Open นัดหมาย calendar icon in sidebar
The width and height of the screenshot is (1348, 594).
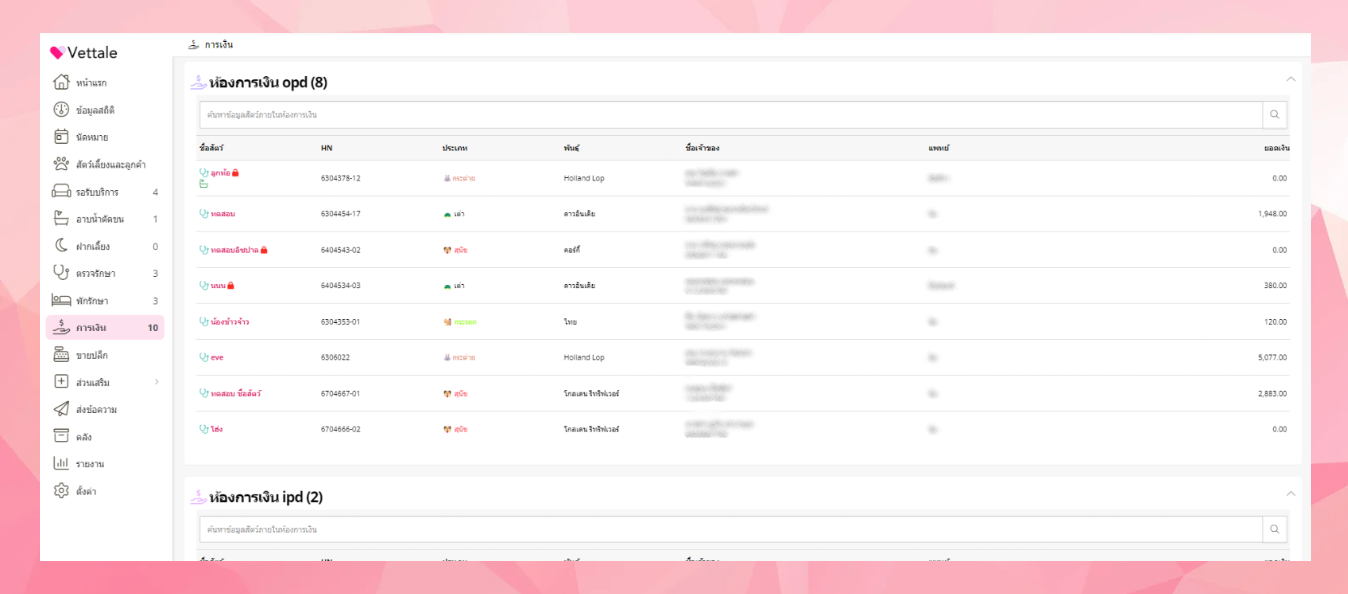[61, 137]
